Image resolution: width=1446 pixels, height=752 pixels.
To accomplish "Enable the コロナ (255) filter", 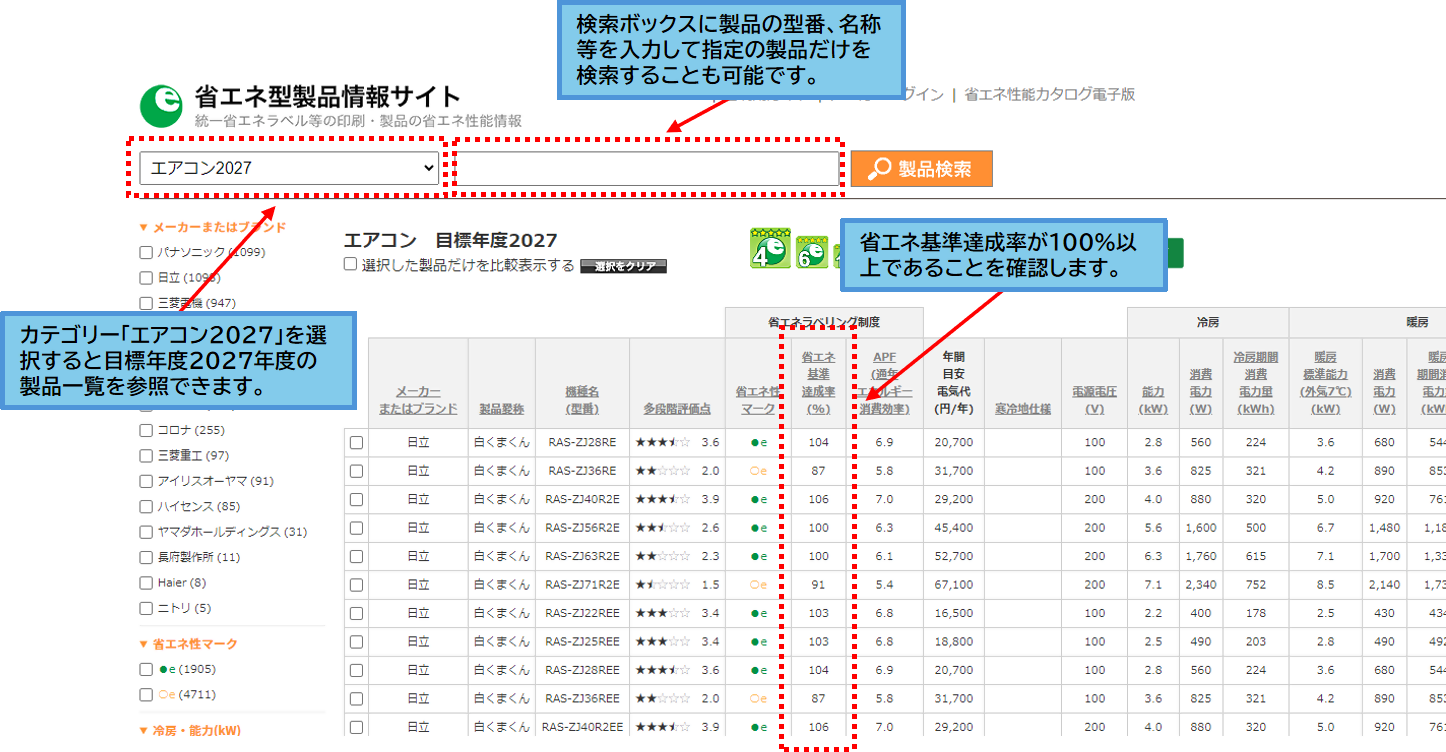I will [x=146, y=431].
